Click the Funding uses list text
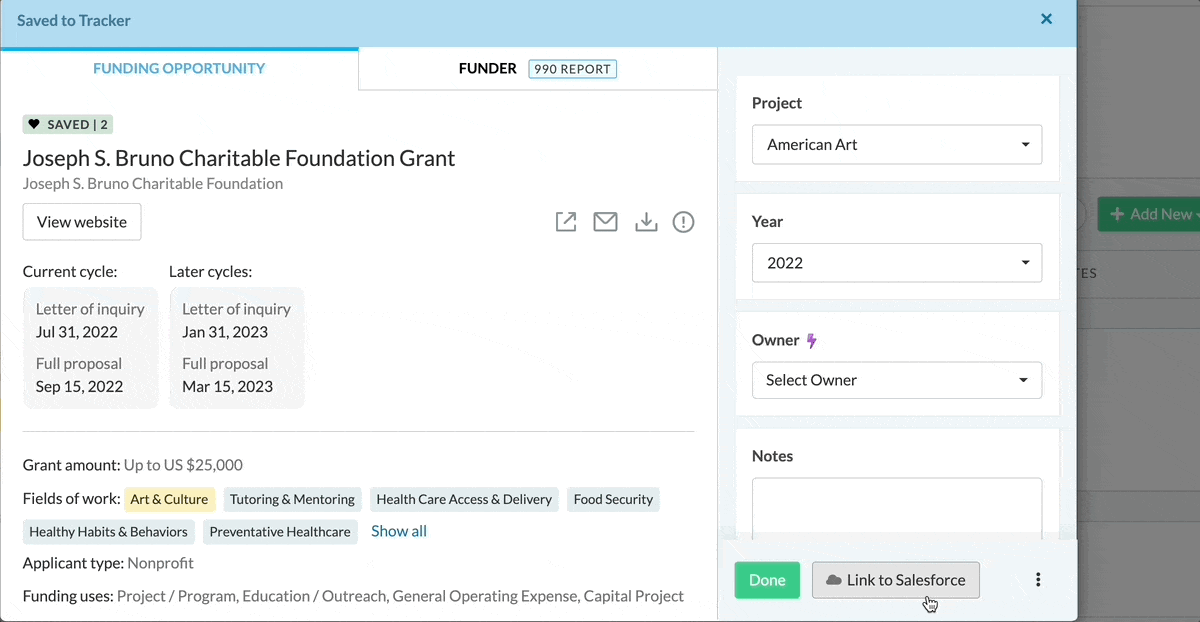The image size is (1200, 622). pyautogui.click(x=400, y=596)
